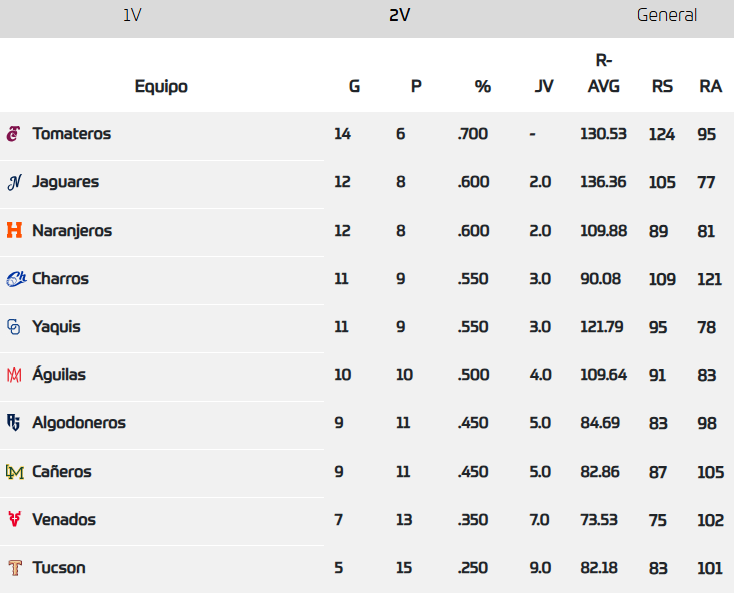Image resolution: width=734 pixels, height=593 pixels.
Task: Open the Venados team name link
Action: pyautogui.click(x=64, y=520)
